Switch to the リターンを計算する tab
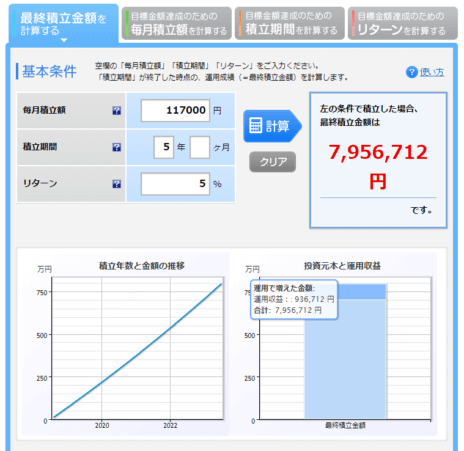 point(403,24)
